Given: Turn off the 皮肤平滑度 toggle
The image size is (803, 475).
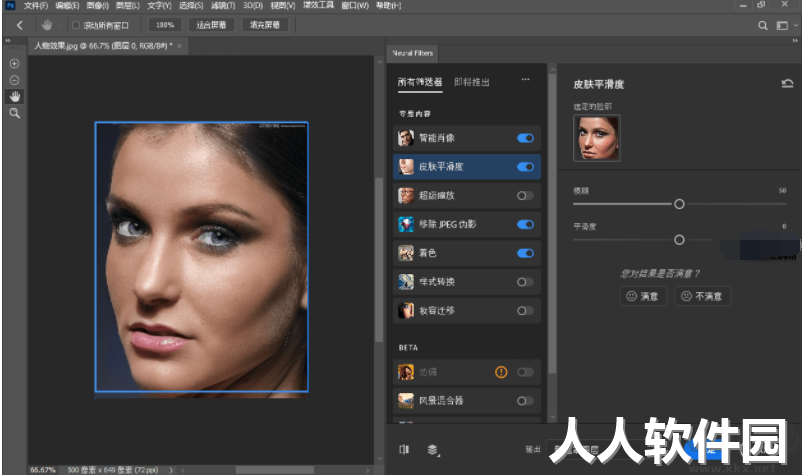Looking at the screenshot, I should 525,167.
